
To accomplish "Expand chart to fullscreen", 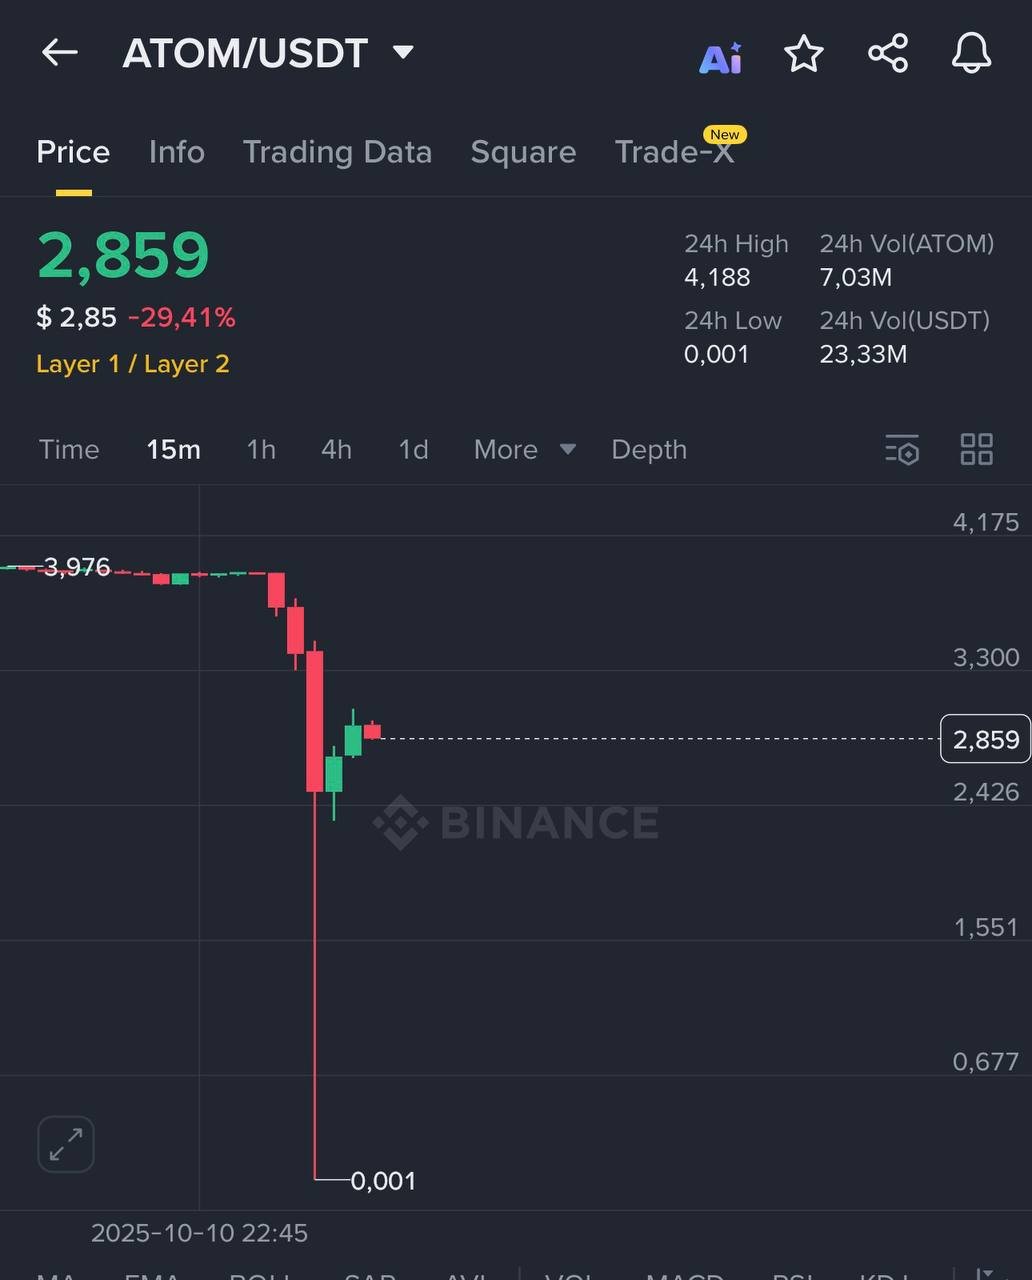I will 66,1144.
